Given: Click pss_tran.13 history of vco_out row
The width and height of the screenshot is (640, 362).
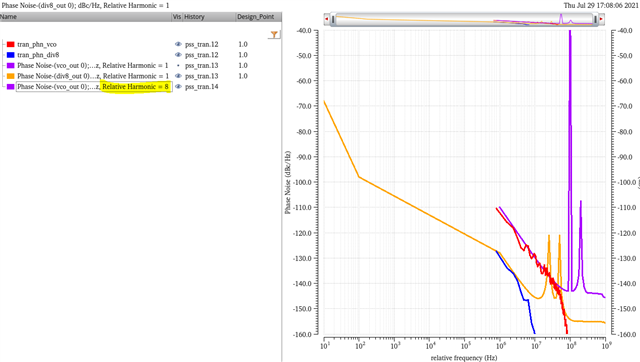Looking at the screenshot, I should (x=202, y=65).
